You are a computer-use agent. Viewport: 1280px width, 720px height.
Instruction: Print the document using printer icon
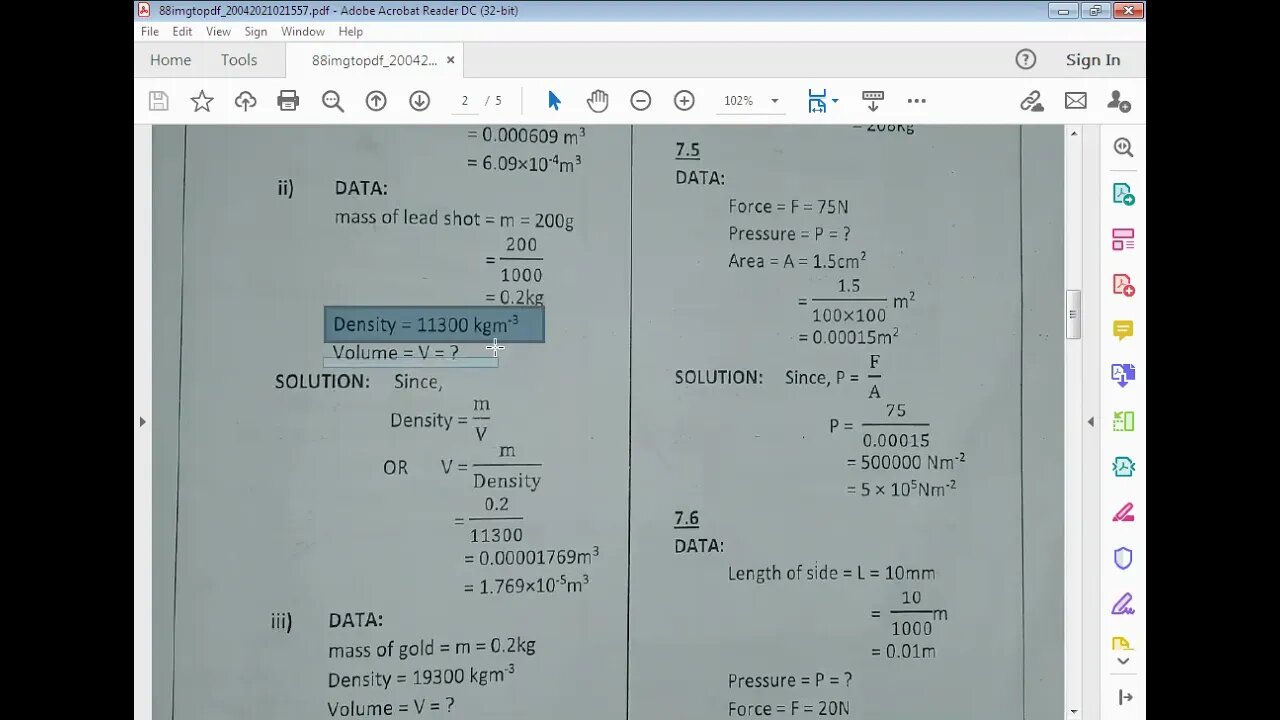coord(288,101)
